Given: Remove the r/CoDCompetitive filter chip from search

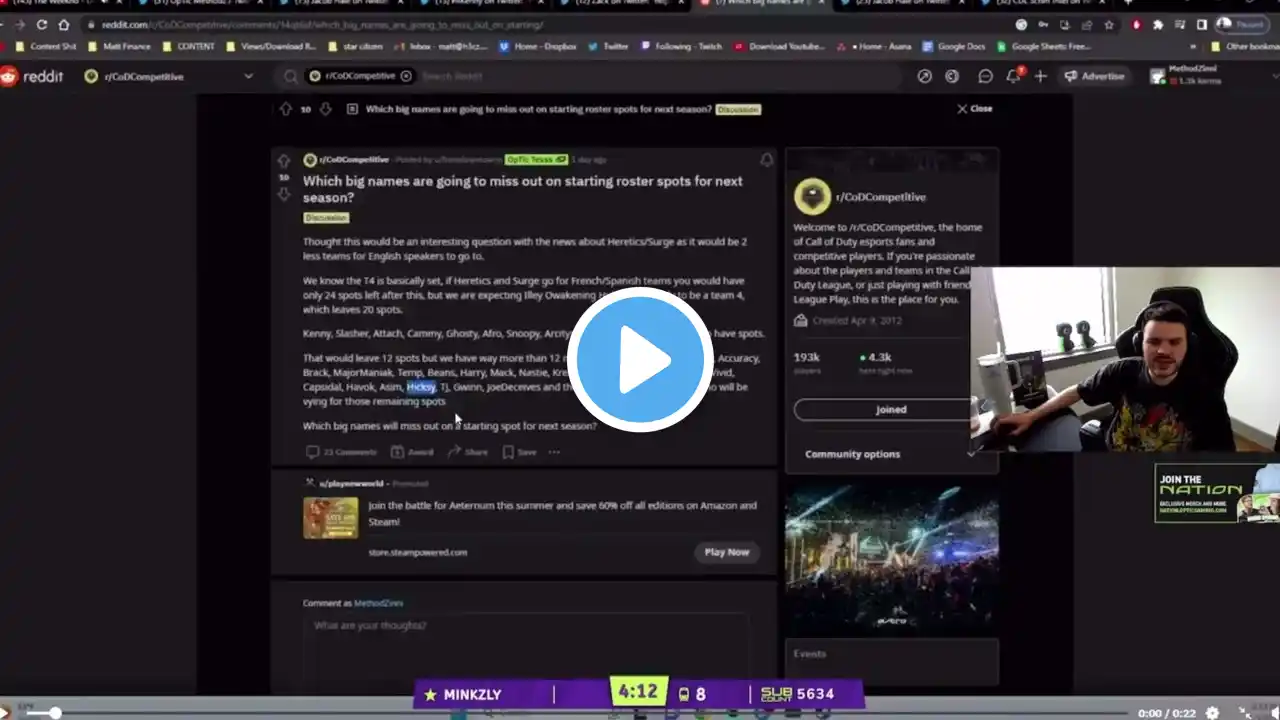Looking at the screenshot, I should (x=406, y=76).
